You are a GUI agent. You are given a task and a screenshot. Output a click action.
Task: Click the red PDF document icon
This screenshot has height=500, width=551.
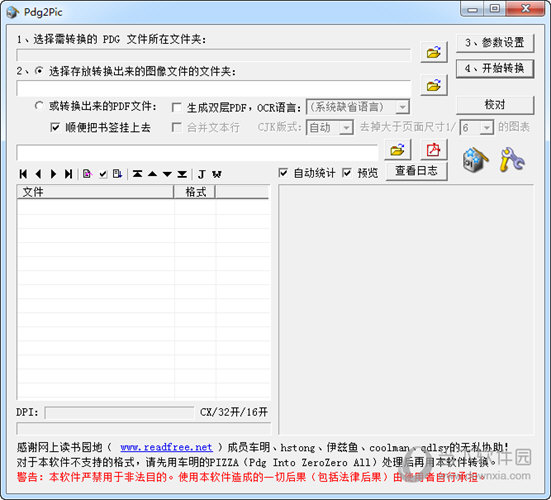point(434,150)
